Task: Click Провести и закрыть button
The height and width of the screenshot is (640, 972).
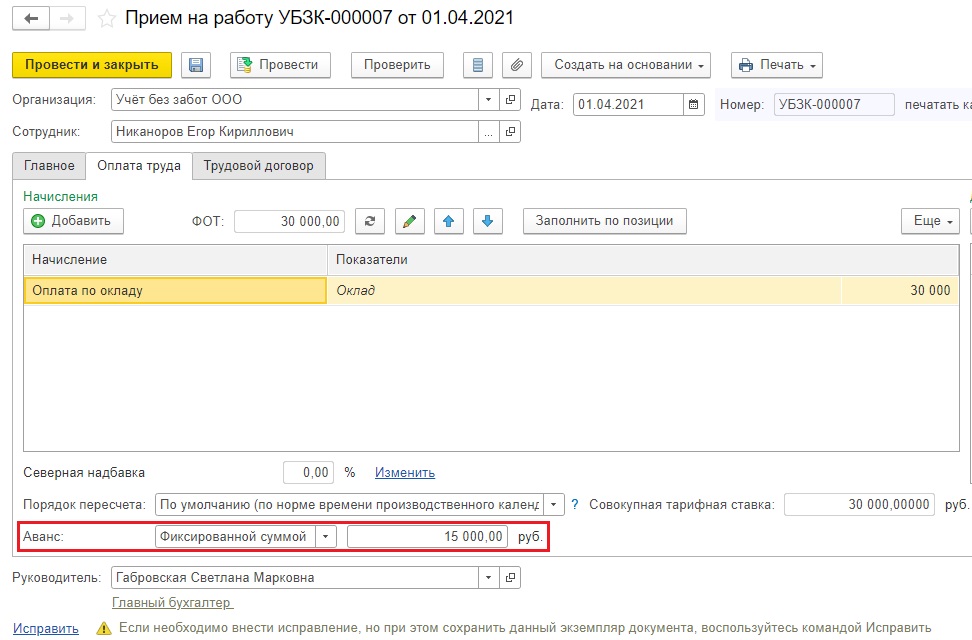Action: click(92, 65)
